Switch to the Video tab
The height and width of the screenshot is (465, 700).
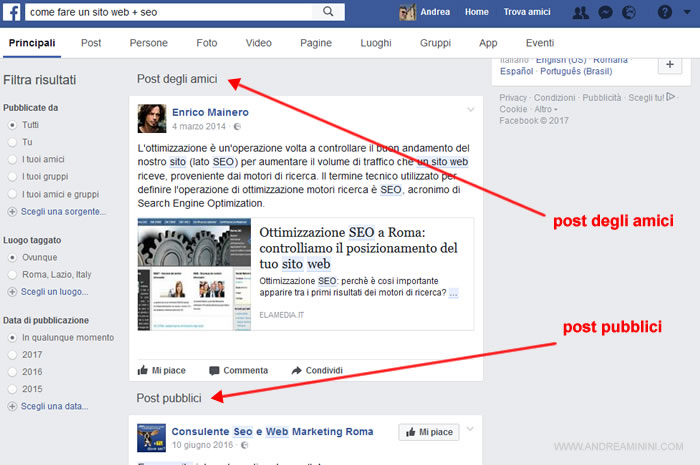click(258, 44)
